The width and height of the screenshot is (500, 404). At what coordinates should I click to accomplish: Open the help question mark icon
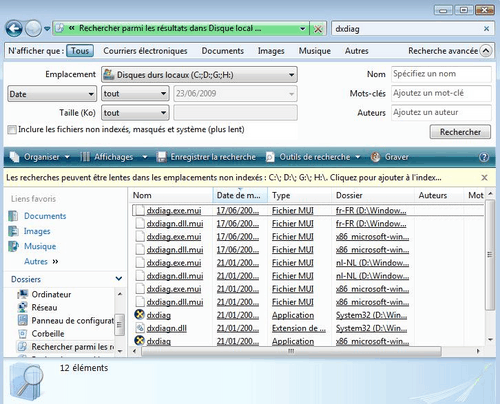[484, 157]
